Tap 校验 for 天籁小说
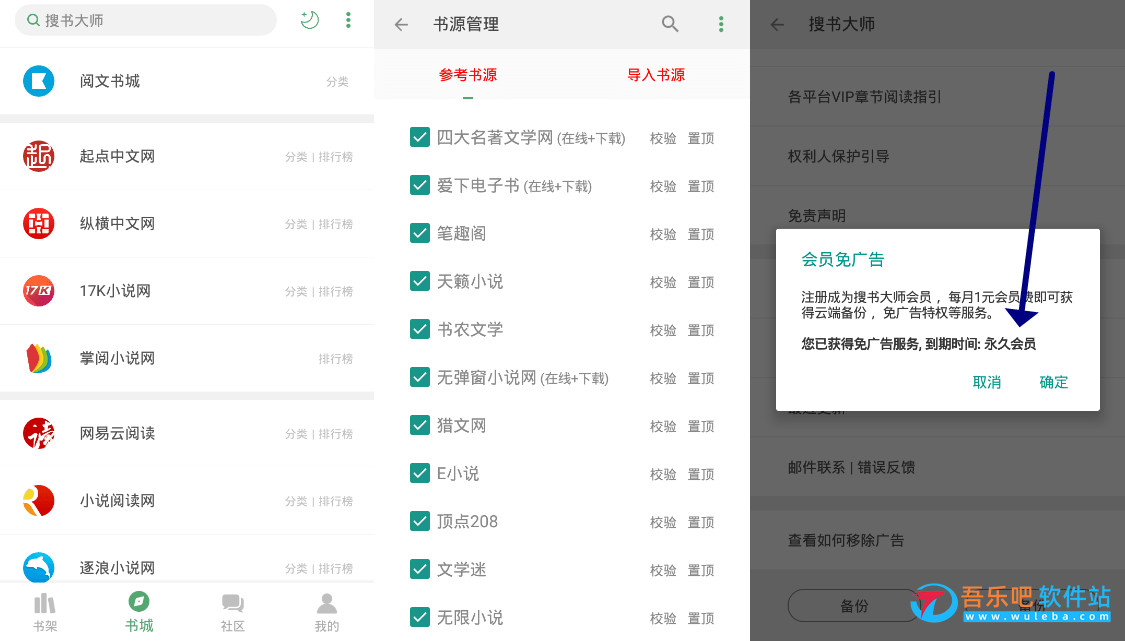 (663, 283)
